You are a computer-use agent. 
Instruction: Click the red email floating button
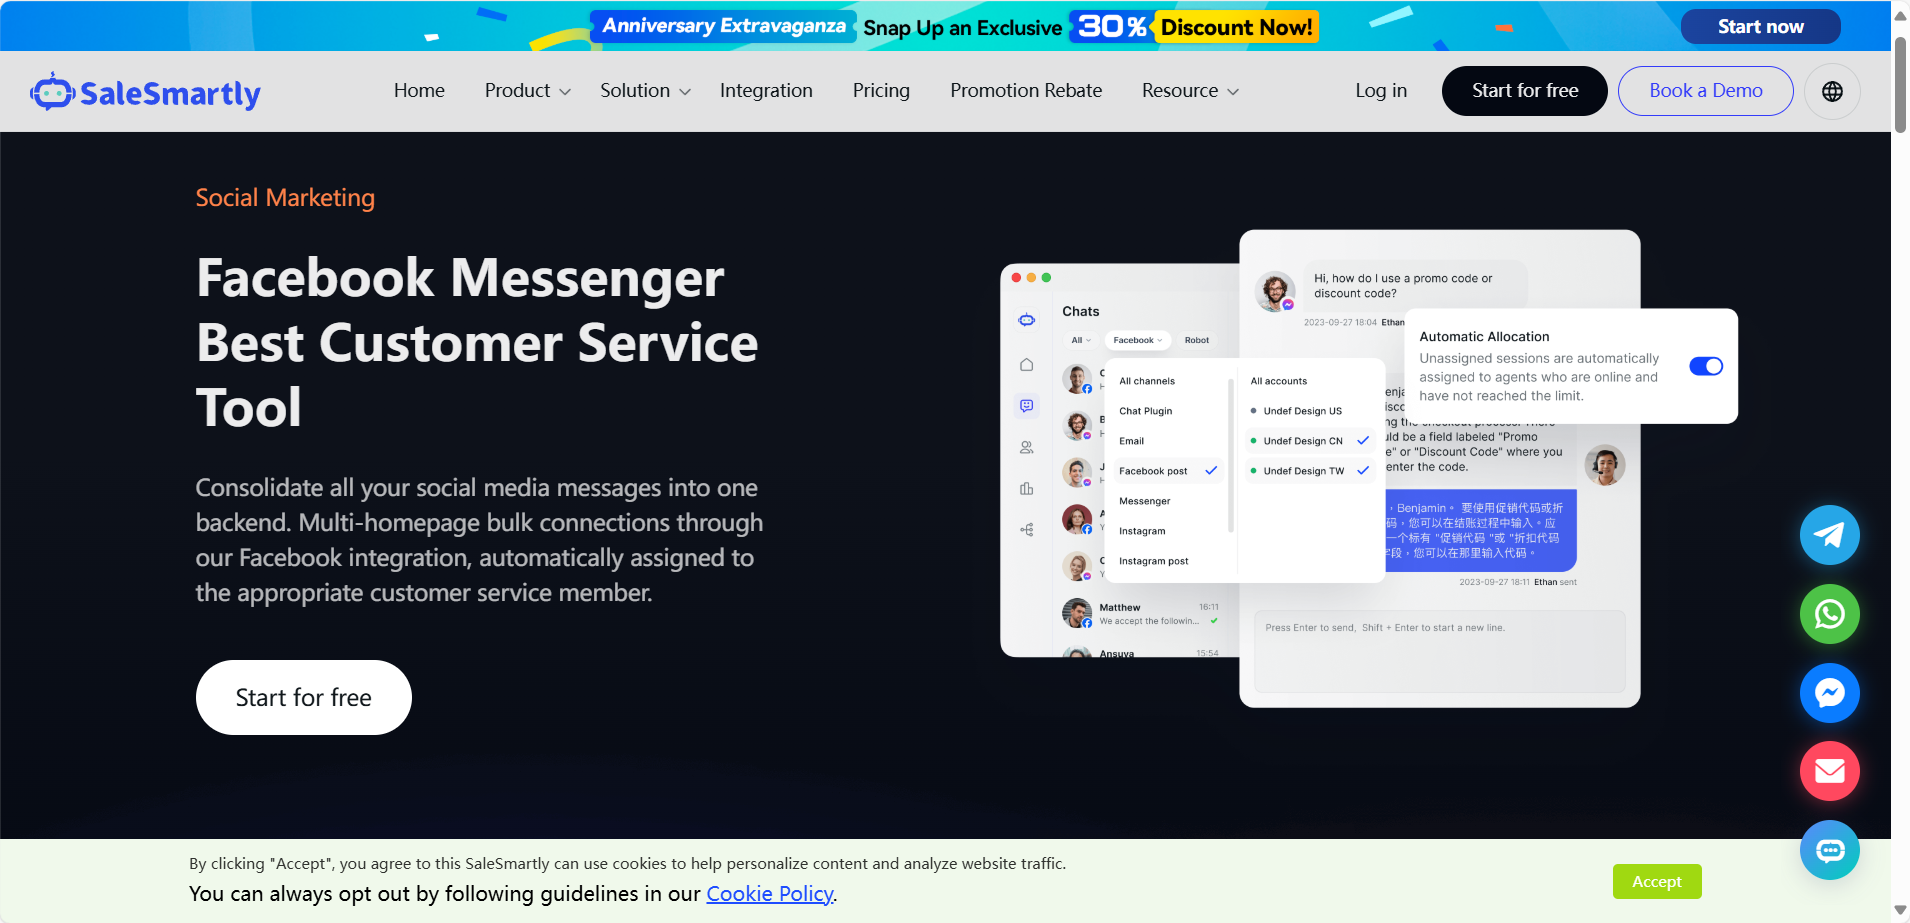[1829, 771]
